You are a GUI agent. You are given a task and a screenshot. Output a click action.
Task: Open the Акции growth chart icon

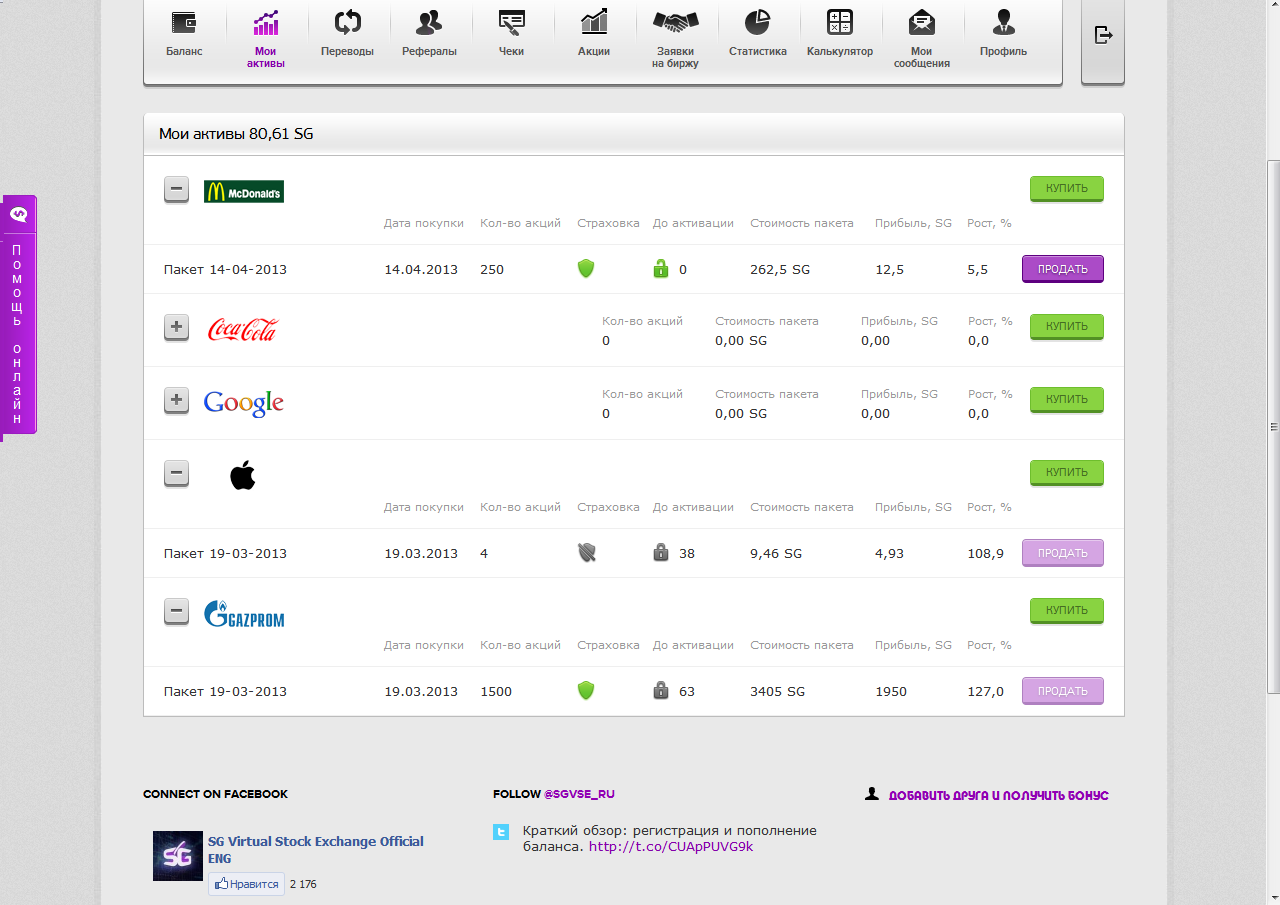[x=594, y=22]
